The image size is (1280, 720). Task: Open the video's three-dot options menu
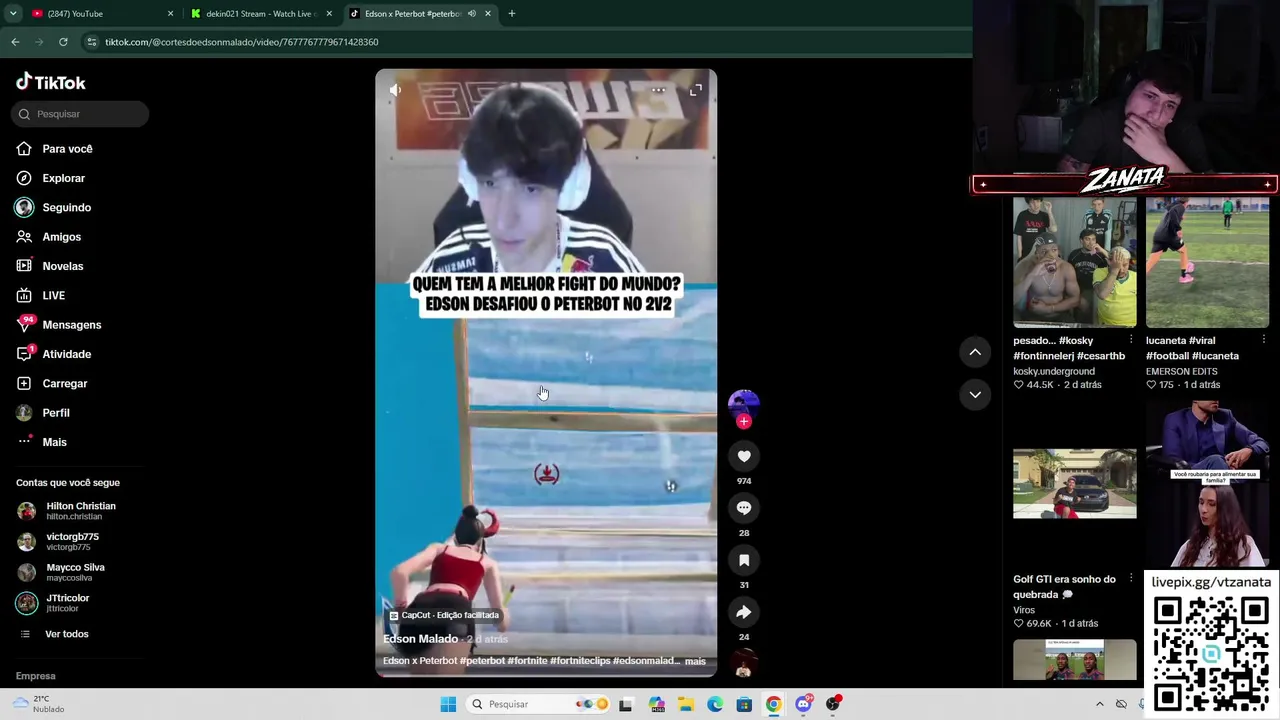coord(658,90)
